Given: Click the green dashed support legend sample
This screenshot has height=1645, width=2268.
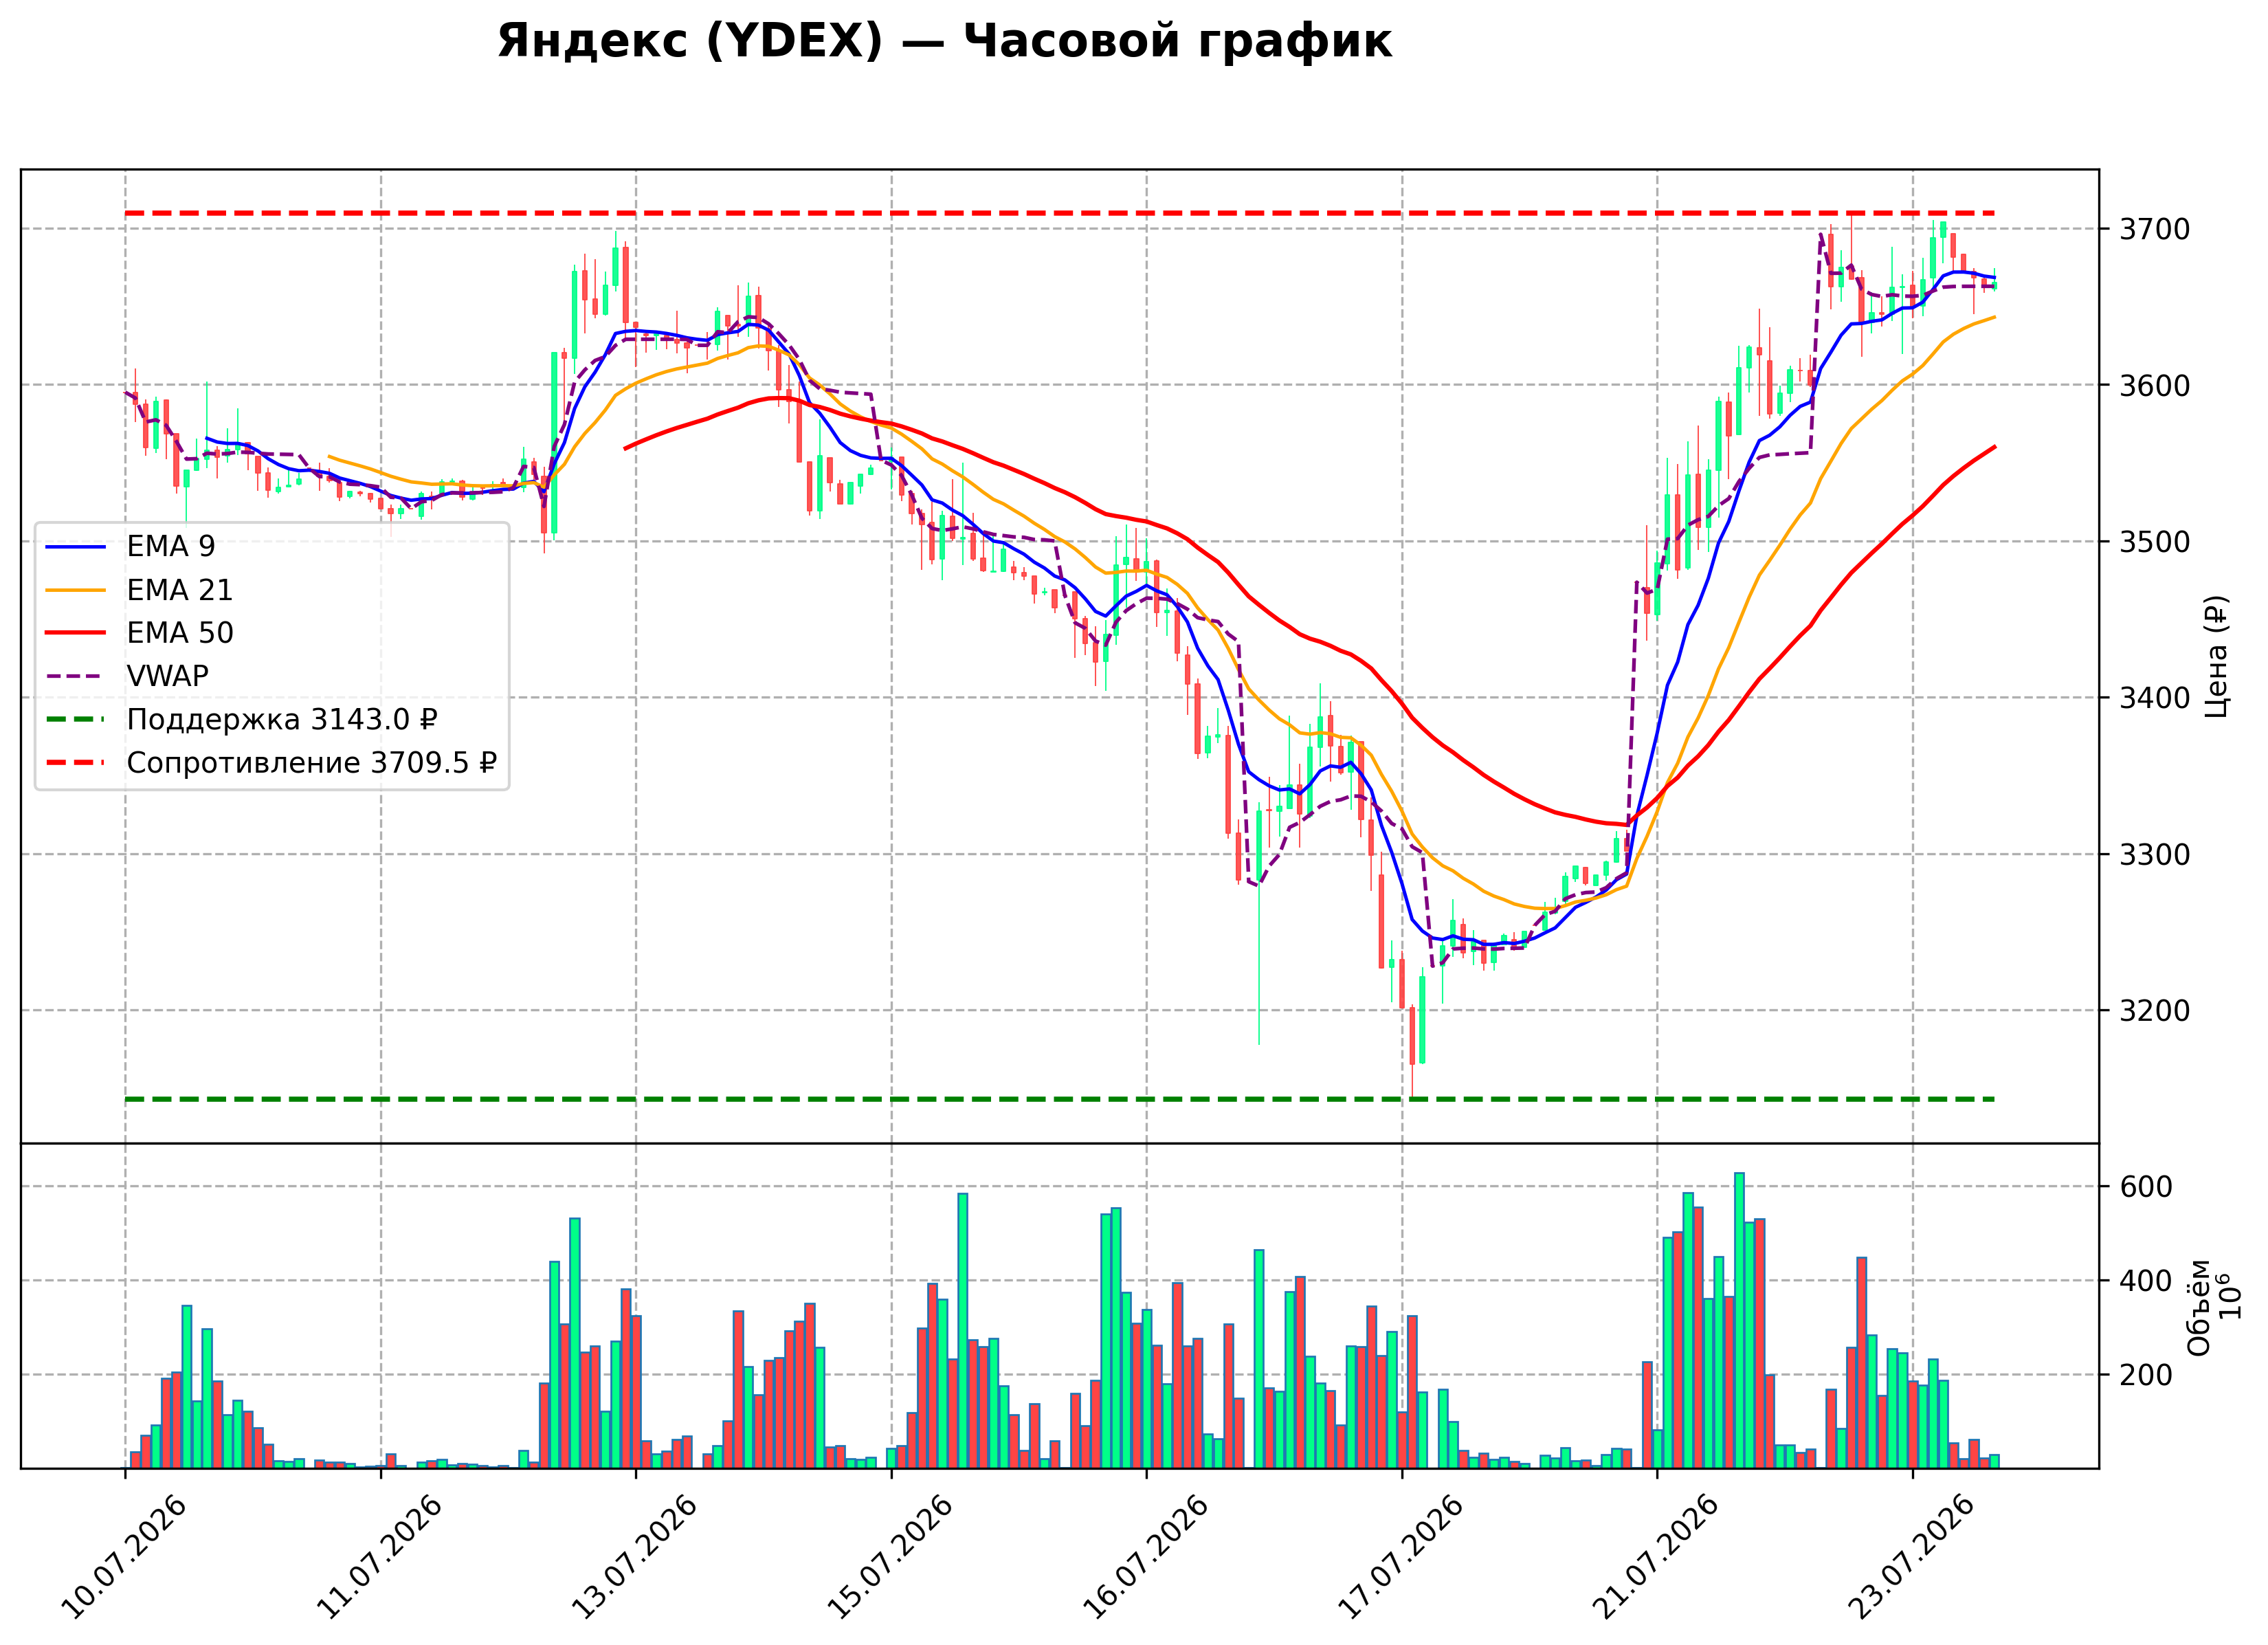Looking at the screenshot, I should (75, 720).
